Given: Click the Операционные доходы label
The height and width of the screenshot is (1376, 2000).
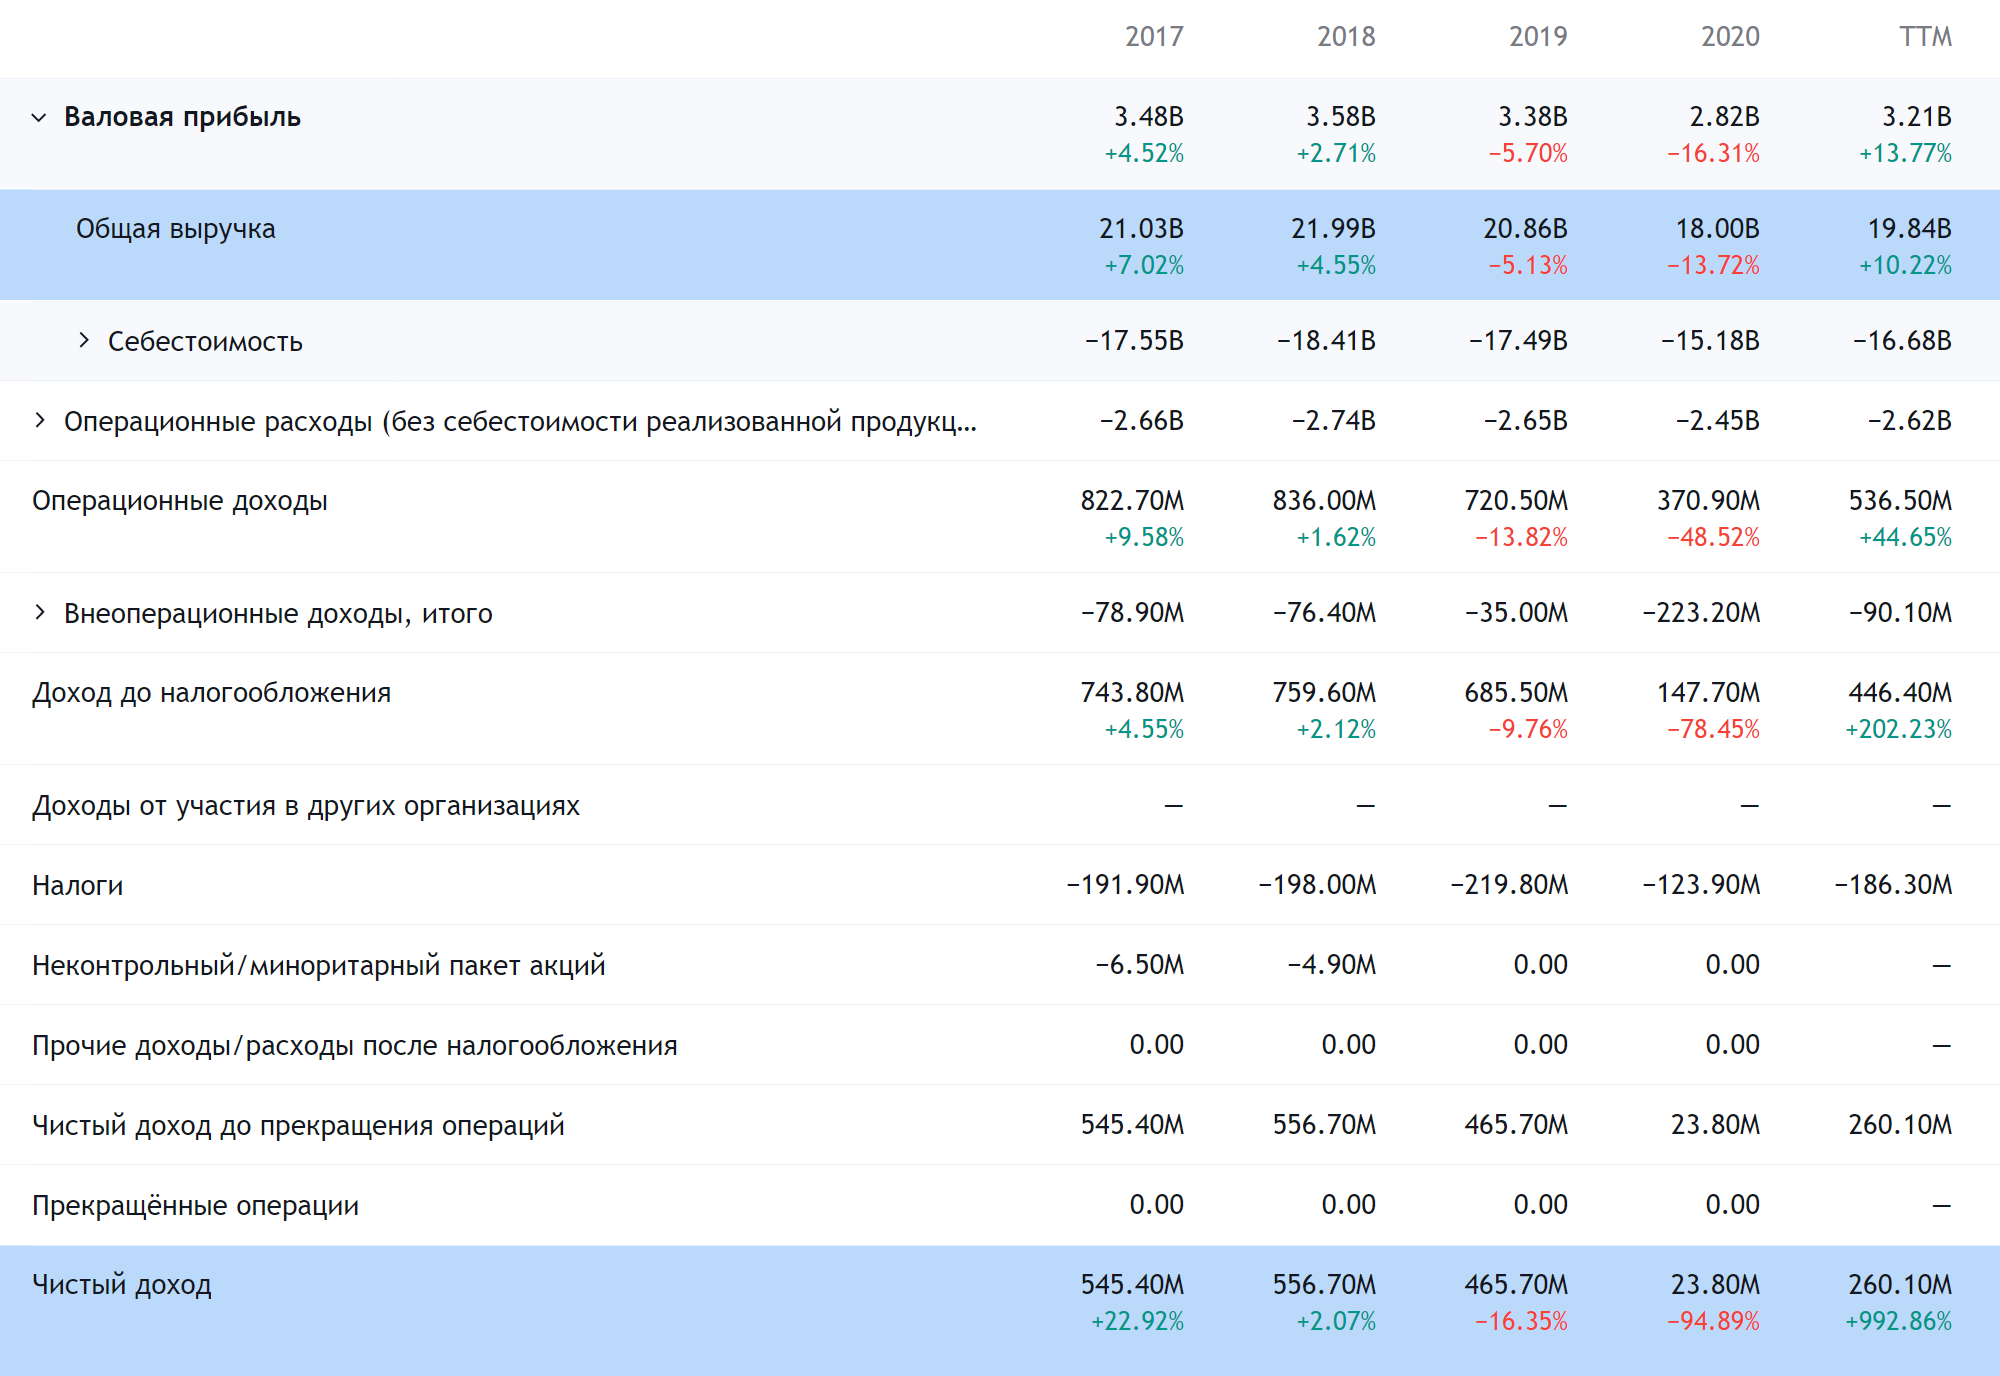Looking at the screenshot, I should point(180,501).
